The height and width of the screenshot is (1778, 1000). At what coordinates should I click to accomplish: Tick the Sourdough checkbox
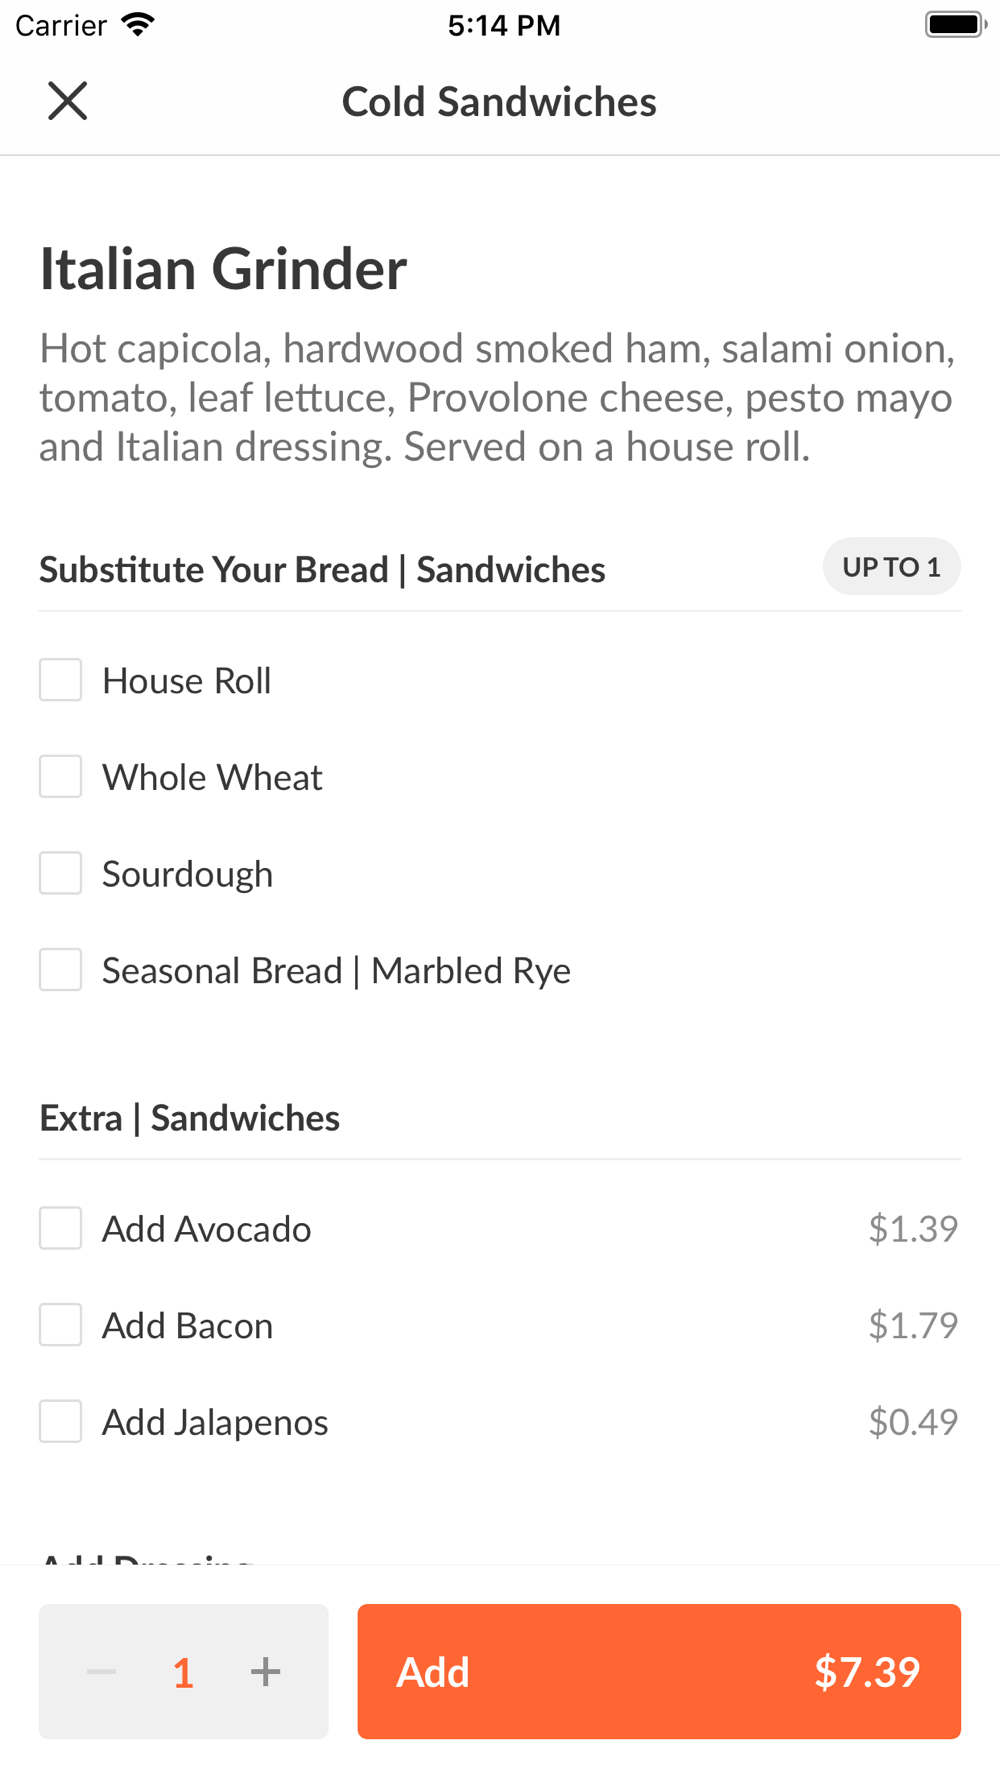pos(61,873)
